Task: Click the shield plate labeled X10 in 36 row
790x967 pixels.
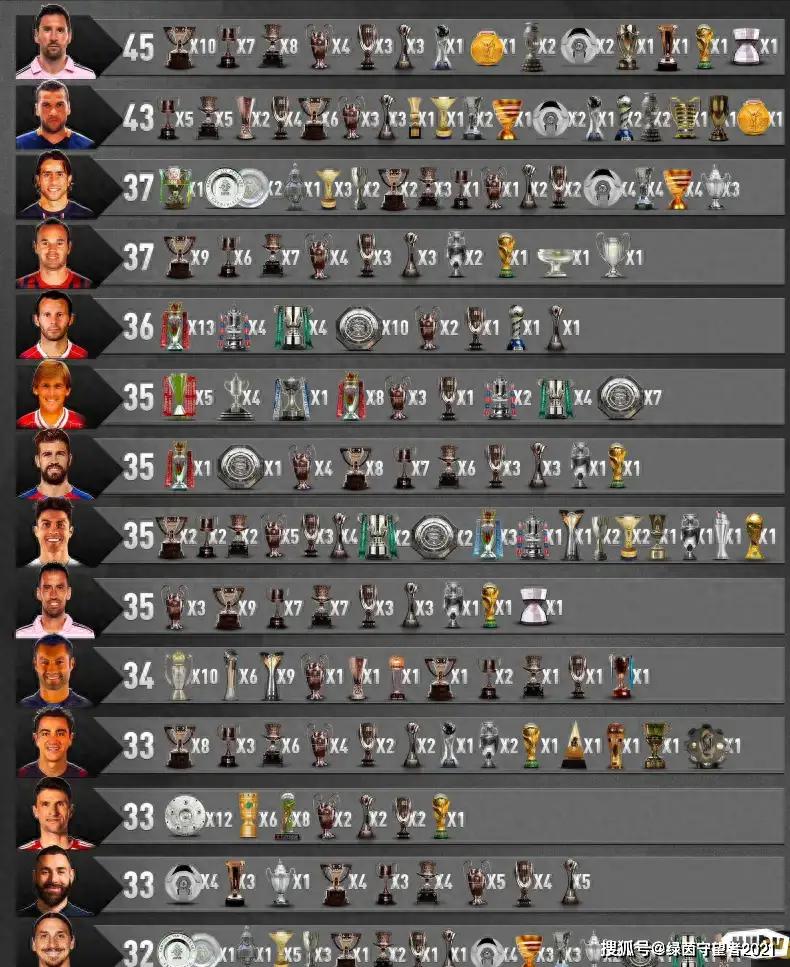Action: 358,328
